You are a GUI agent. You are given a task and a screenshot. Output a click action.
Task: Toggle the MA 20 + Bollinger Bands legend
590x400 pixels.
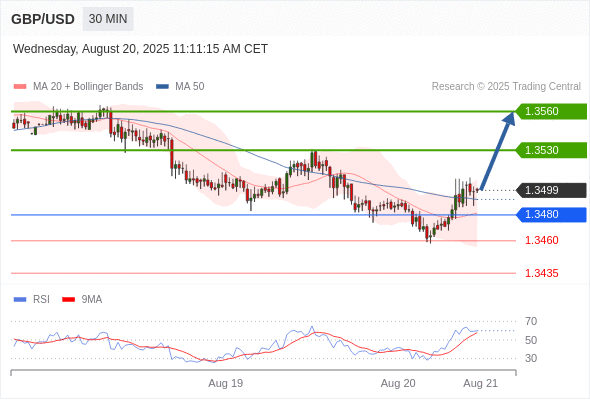(78, 87)
